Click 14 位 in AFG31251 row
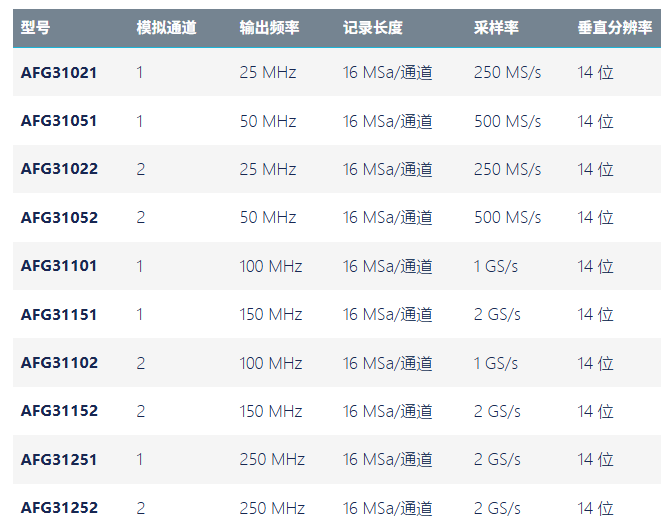This screenshot has width=661, height=531. point(595,459)
